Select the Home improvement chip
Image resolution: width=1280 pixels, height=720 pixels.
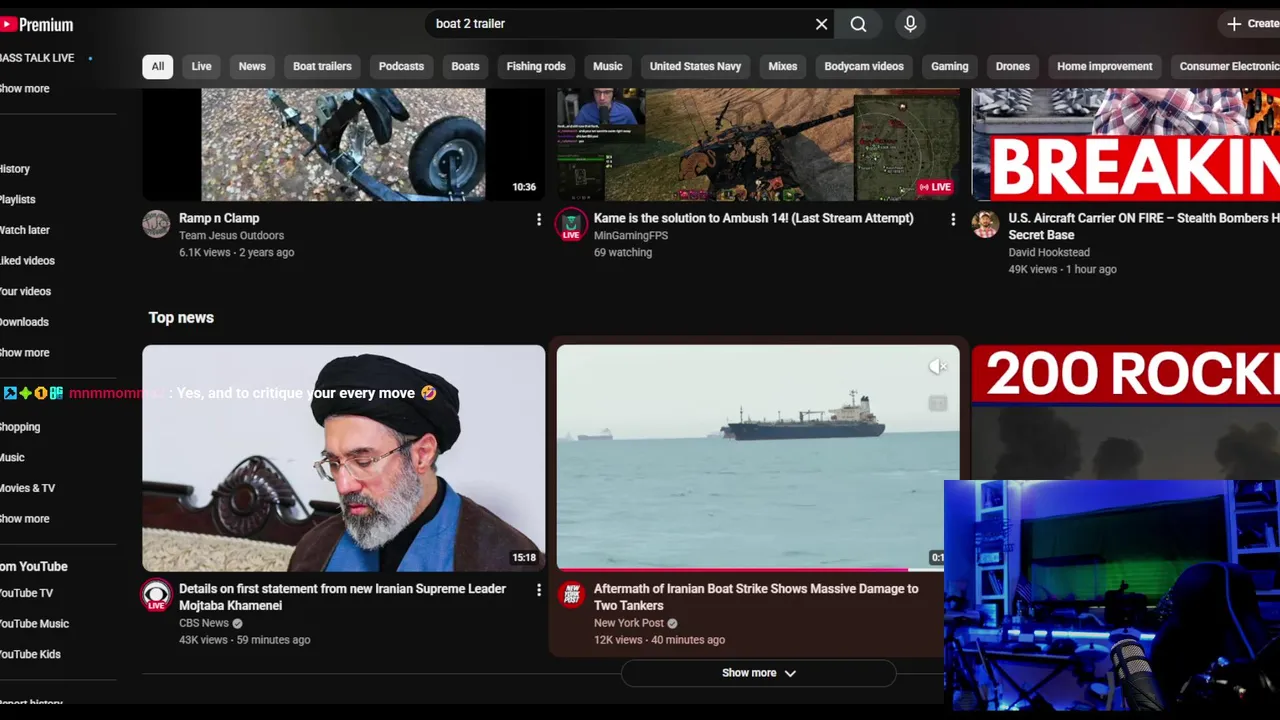(x=1105, y=66)
